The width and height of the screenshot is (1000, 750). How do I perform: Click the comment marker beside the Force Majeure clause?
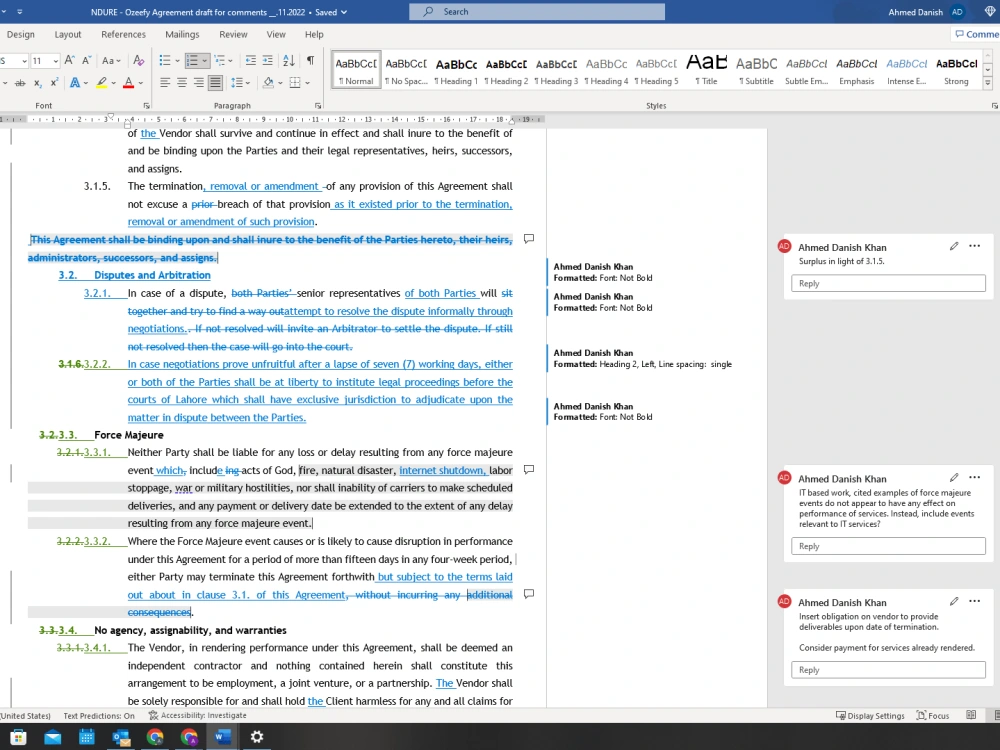(x=529, y=469)
